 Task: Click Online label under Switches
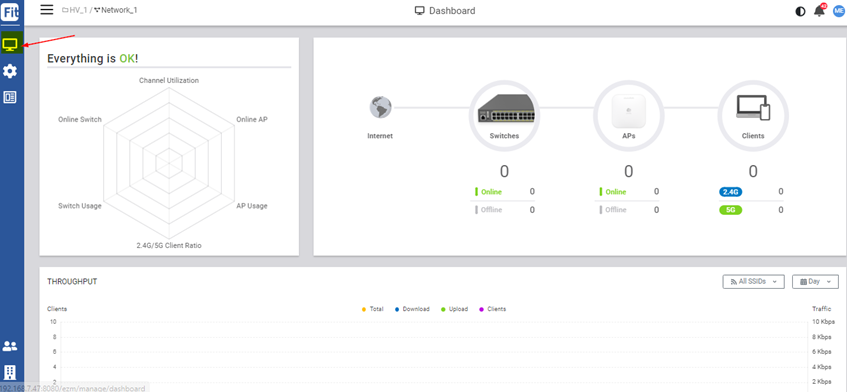[492, 192]
